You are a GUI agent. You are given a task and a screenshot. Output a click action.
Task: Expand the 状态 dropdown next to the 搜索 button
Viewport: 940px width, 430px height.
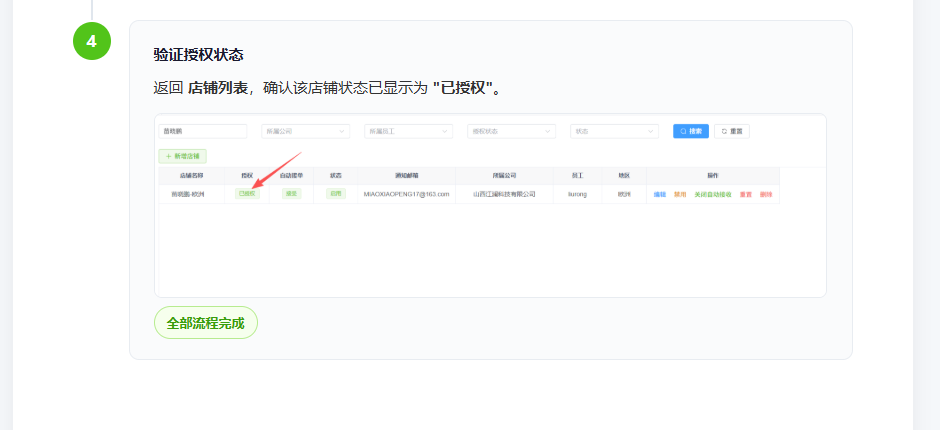tap(614, 131)
